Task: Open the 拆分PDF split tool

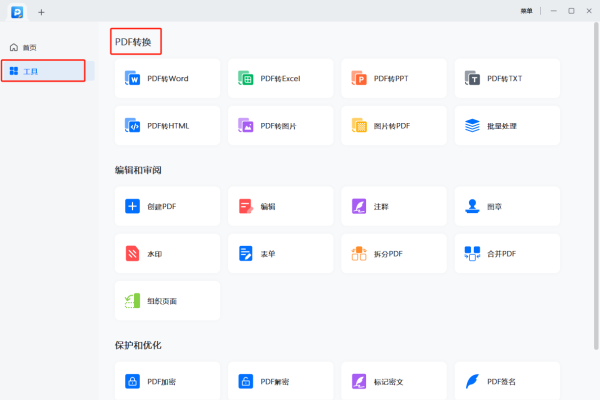Action: pos(393,254)
